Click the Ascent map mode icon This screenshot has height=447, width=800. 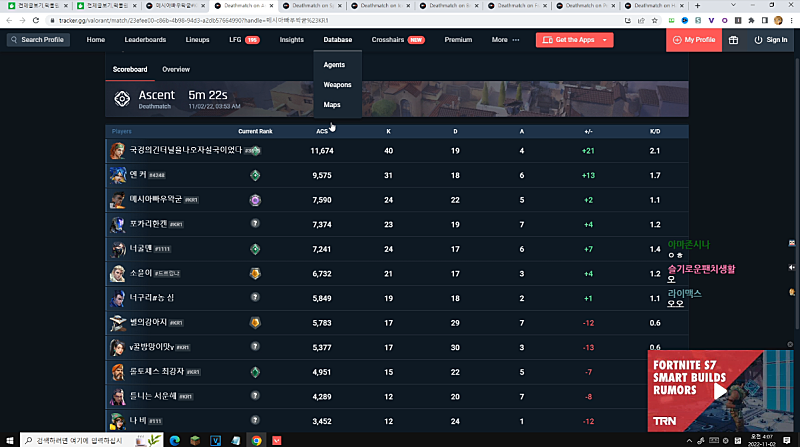[x=122, y=98]
